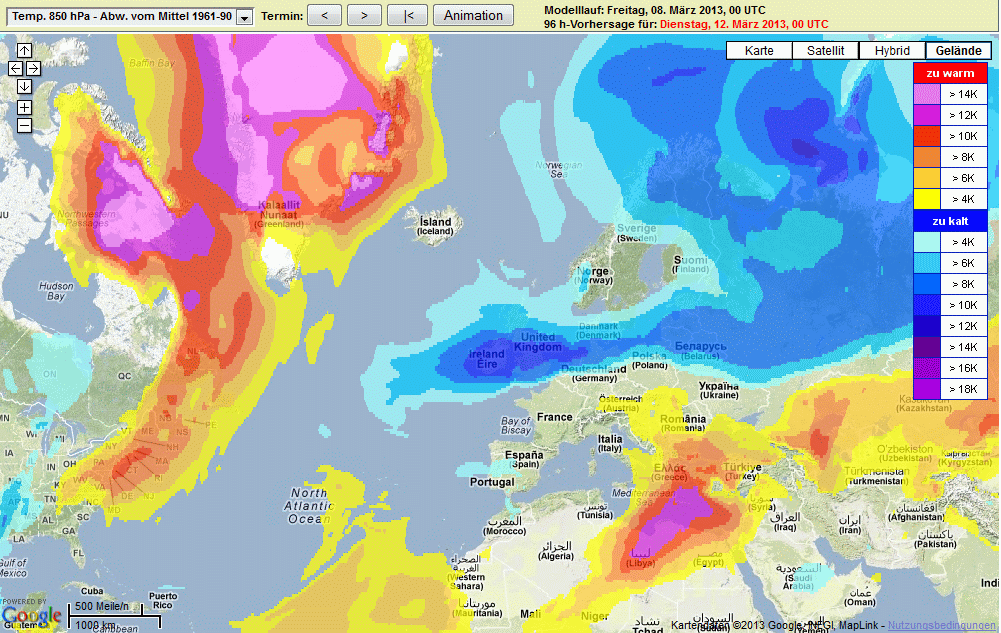
Task: Click the 'France' map label
Action: tap(554, 417)
